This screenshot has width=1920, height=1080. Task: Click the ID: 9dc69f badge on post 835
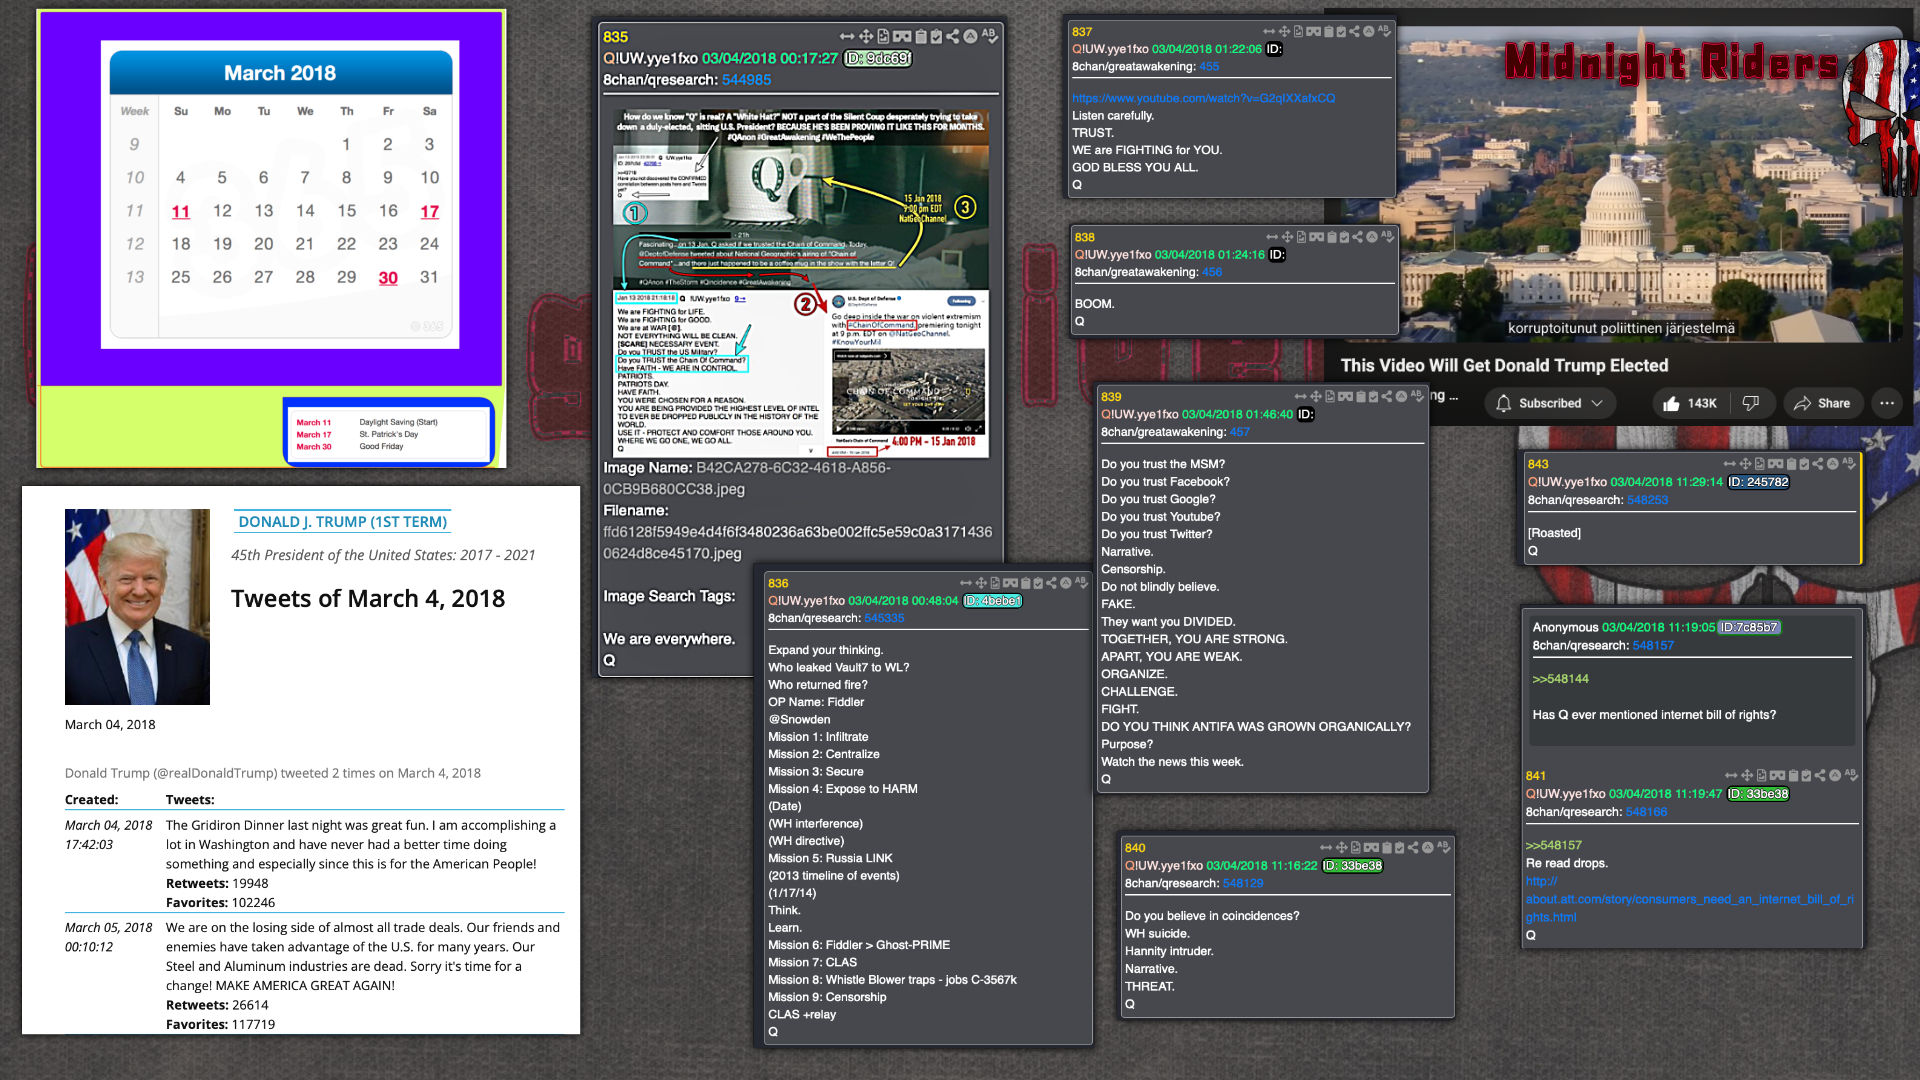pos(877,59)
